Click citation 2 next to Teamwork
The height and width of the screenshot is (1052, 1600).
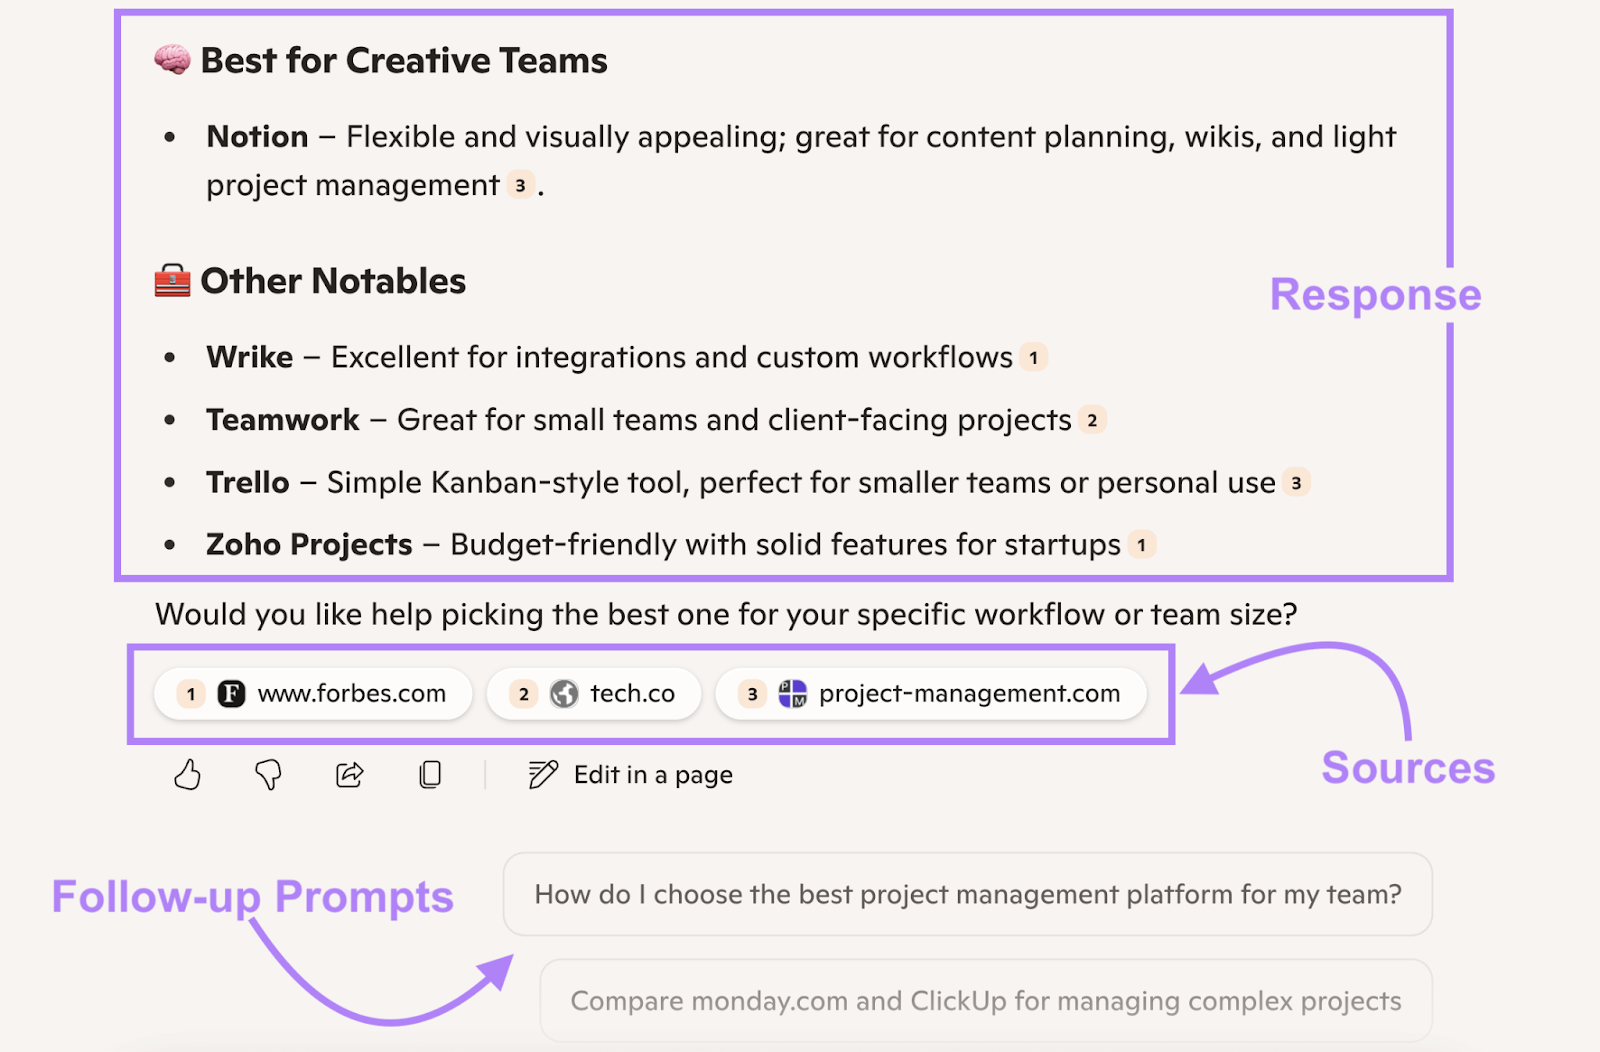(1091, 420)
